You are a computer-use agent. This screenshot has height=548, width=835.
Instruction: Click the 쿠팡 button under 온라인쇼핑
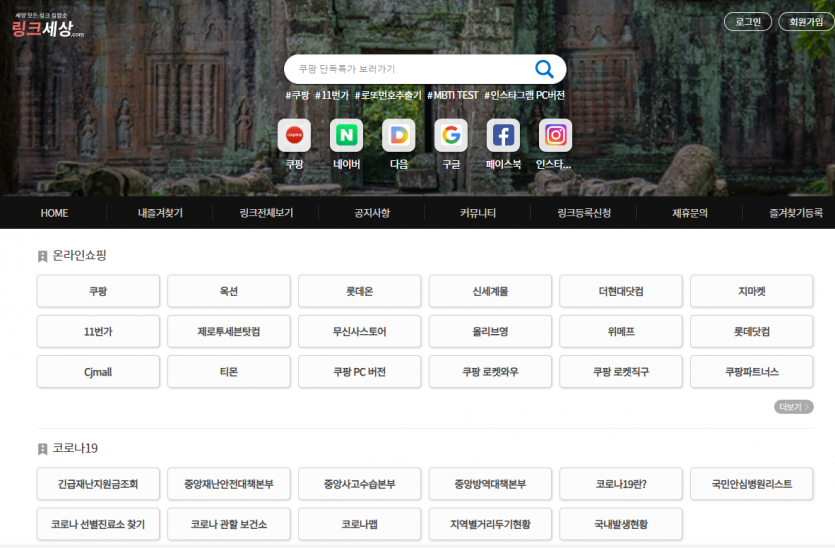click(x=98, y=291)
